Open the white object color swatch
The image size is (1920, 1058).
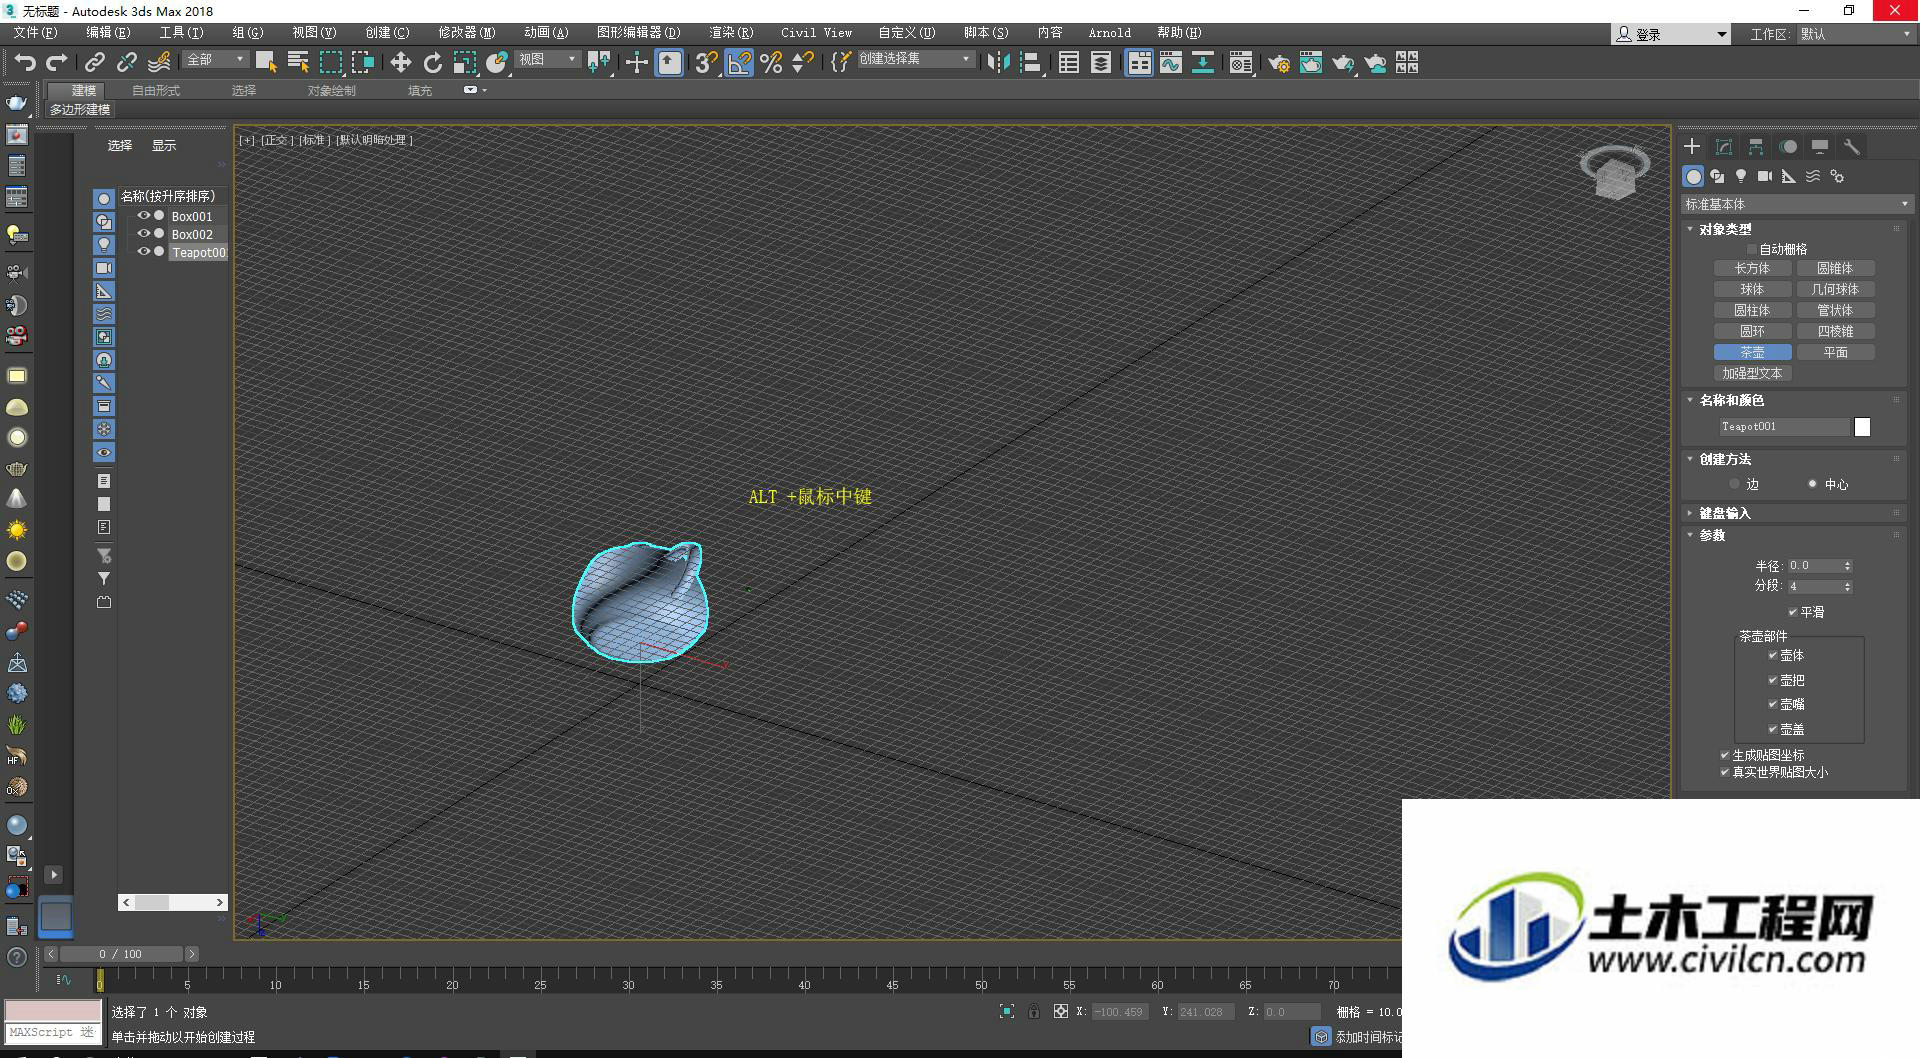click(1862, 427)
